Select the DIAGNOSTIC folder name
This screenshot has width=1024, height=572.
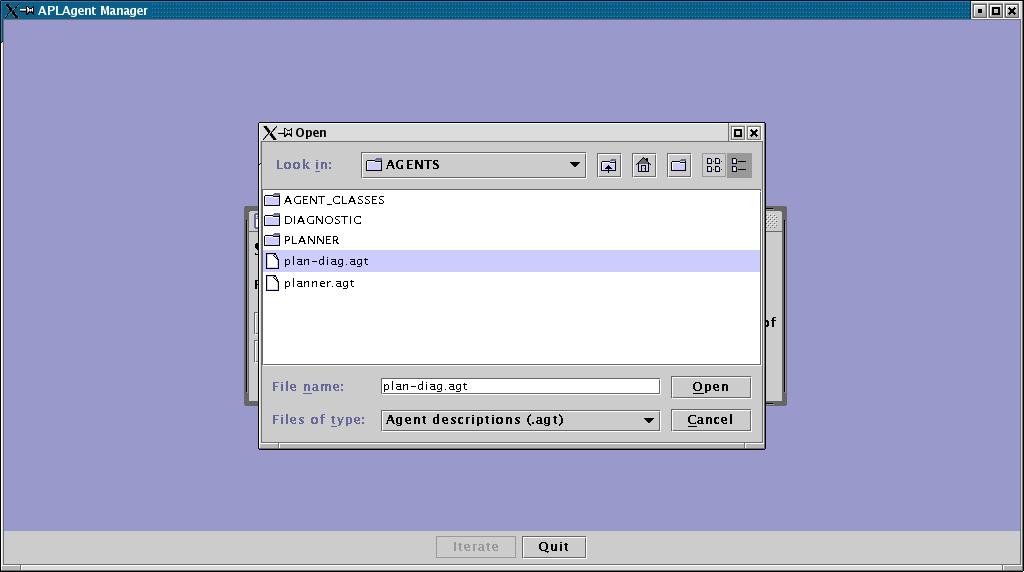(323, 220)
